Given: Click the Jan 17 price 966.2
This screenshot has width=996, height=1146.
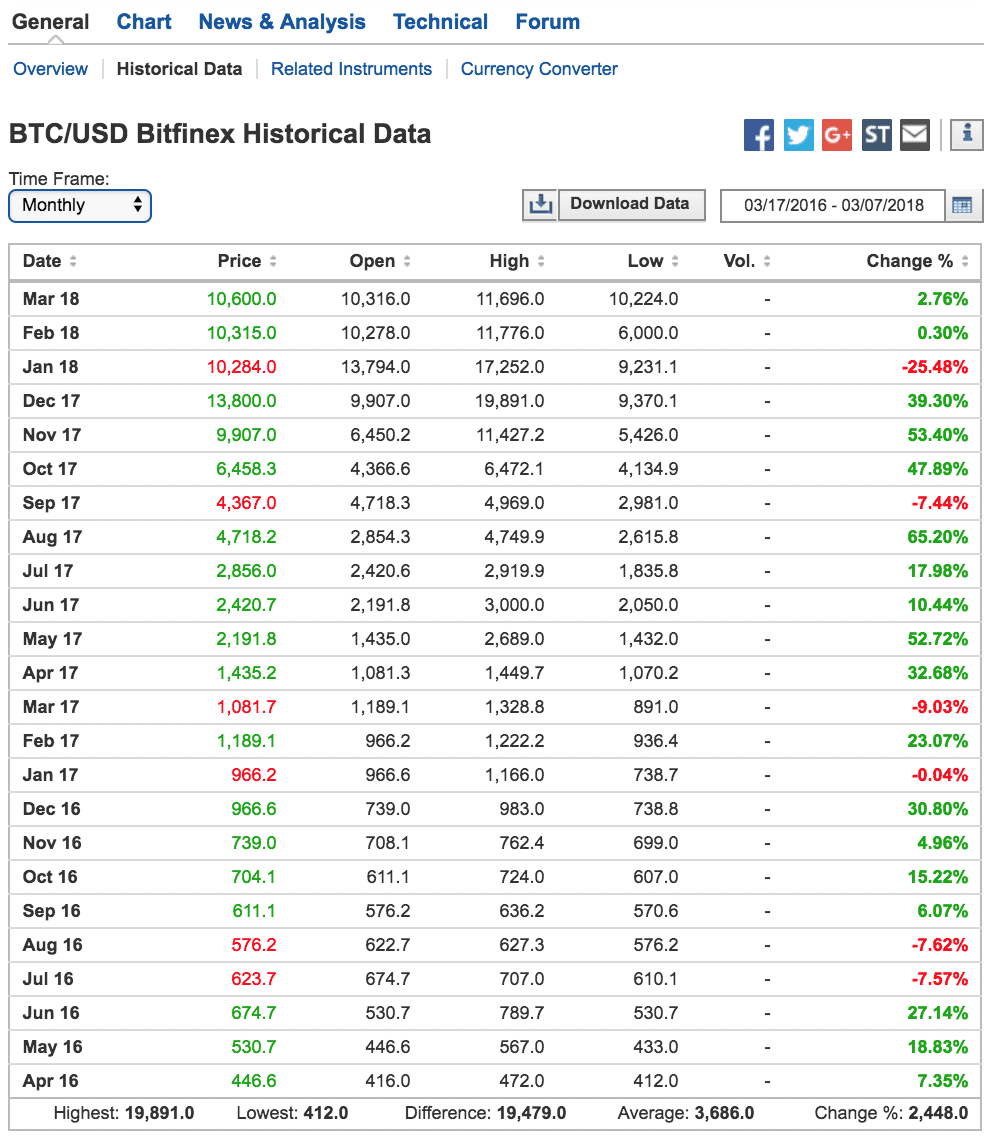Looking at the screenshot, I should click(x=254, y=775).
